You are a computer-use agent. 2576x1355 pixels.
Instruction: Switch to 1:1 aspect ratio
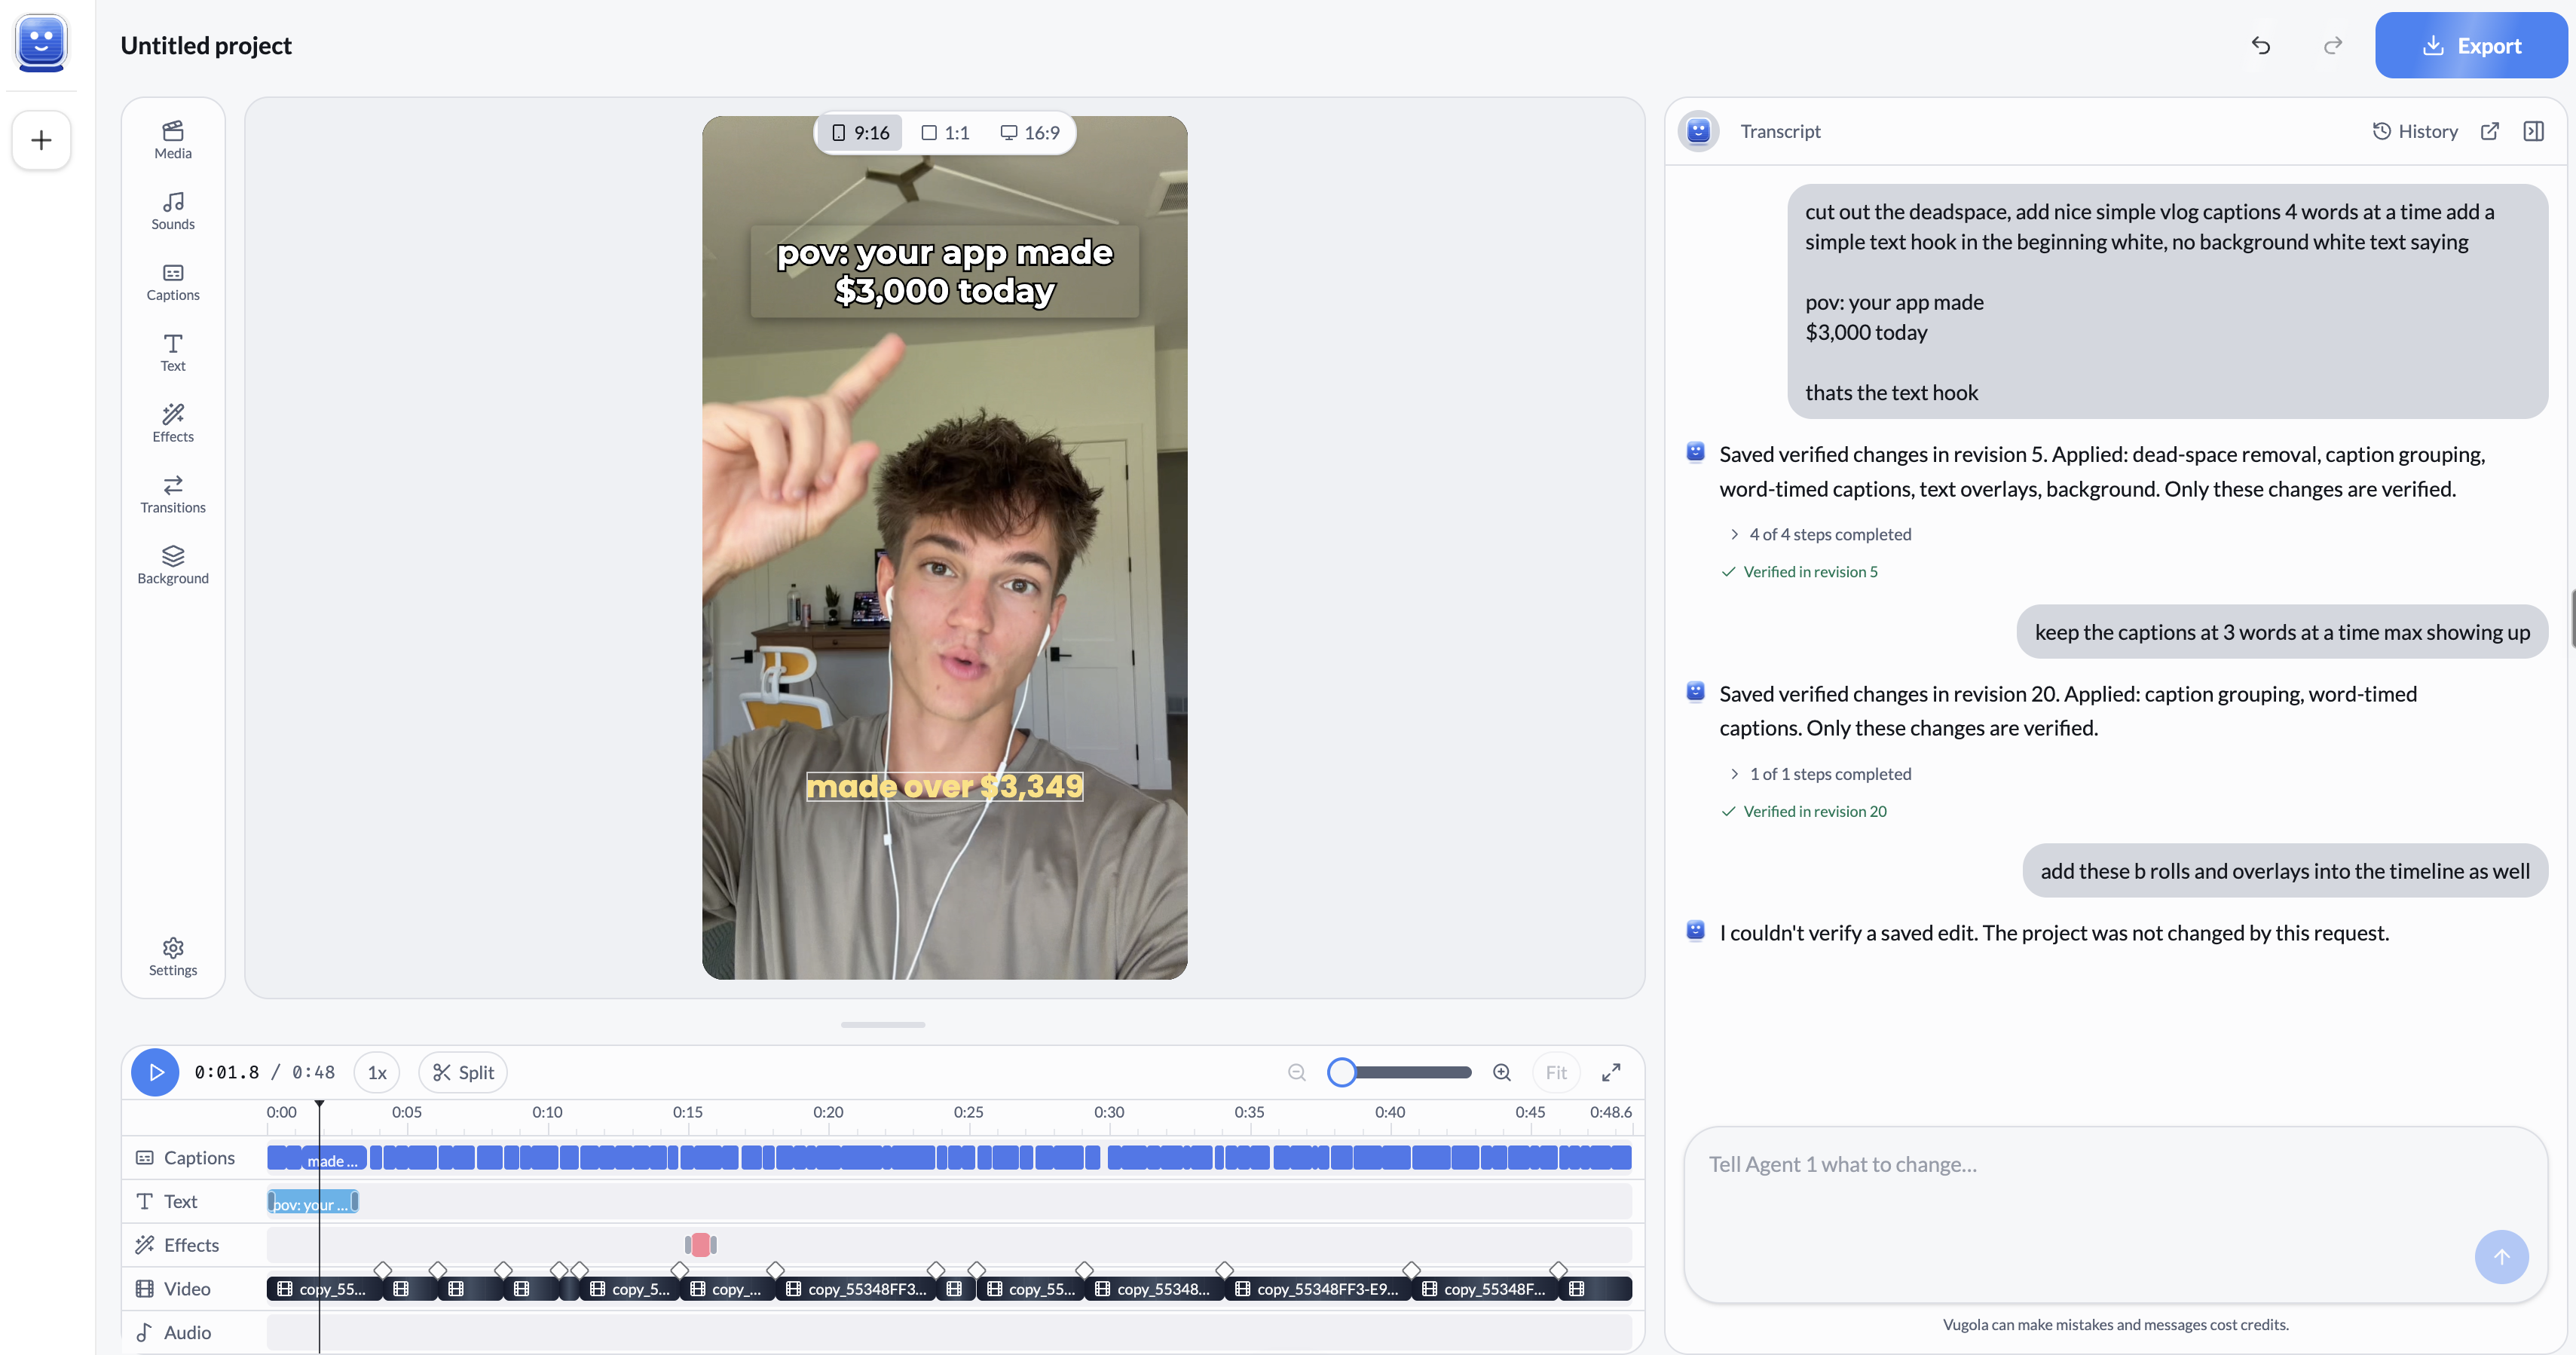(945, 133)
